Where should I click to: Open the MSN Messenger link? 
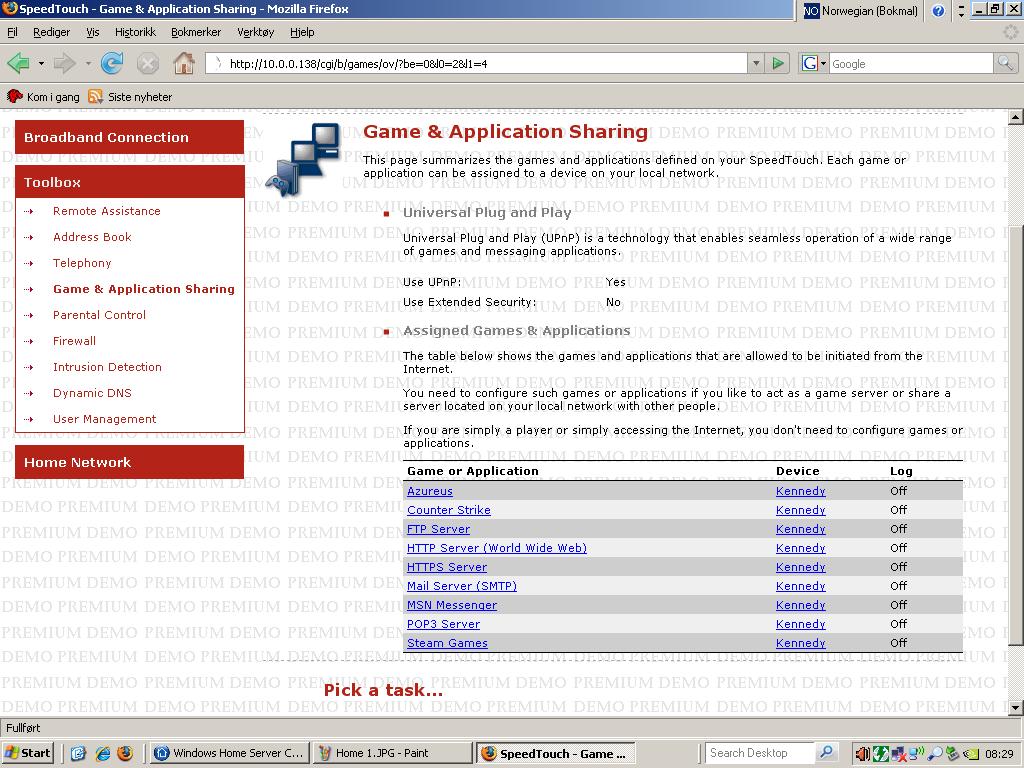click(x=452, y=605)
